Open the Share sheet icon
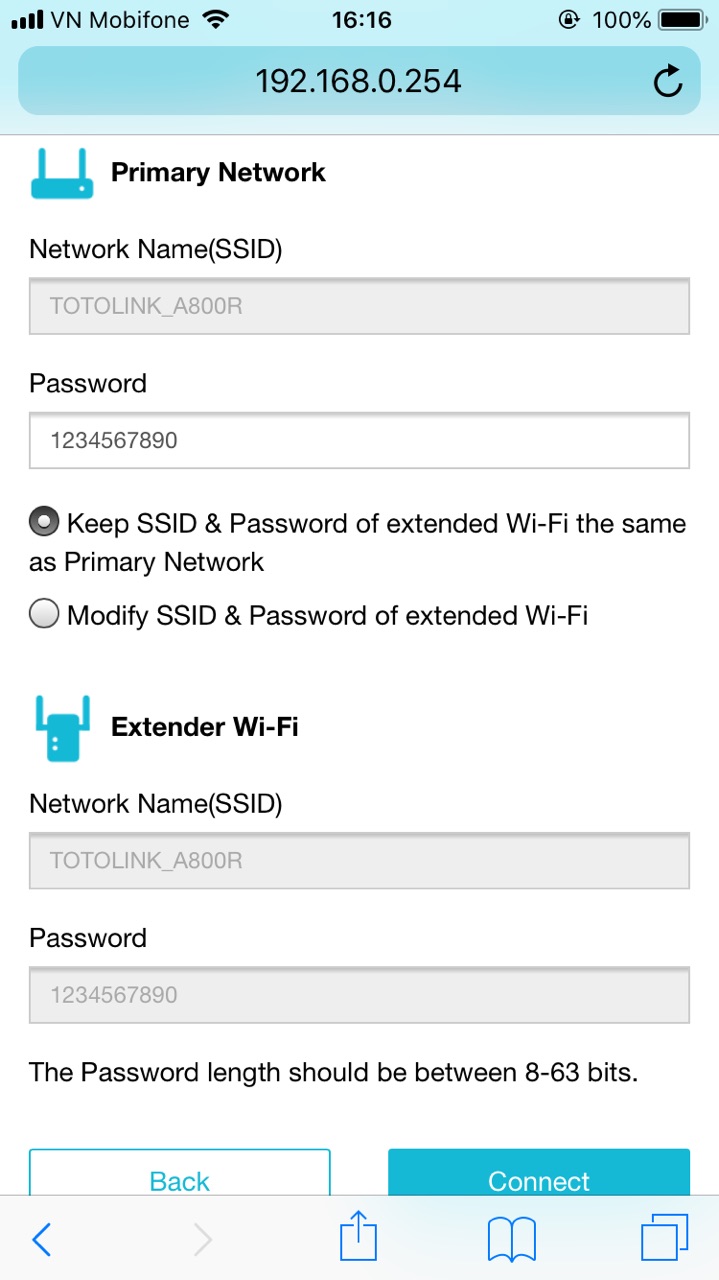This screenshot has height=1280, width=719. 359,1238
